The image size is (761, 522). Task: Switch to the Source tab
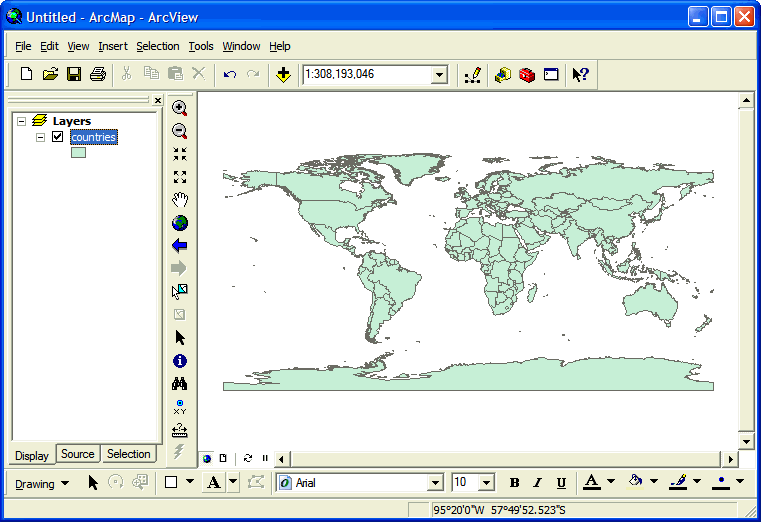pyautogui.click(x=78, y=454)
